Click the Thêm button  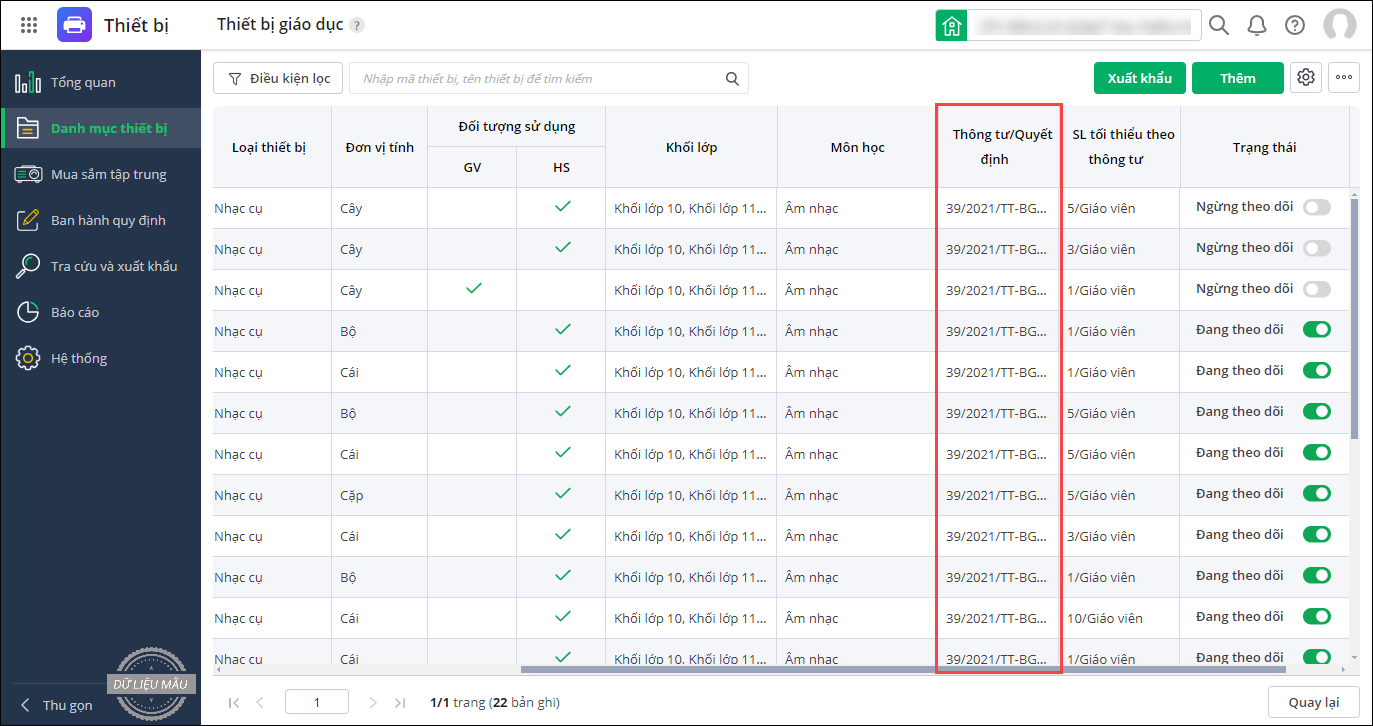(x=1237, y=78)
